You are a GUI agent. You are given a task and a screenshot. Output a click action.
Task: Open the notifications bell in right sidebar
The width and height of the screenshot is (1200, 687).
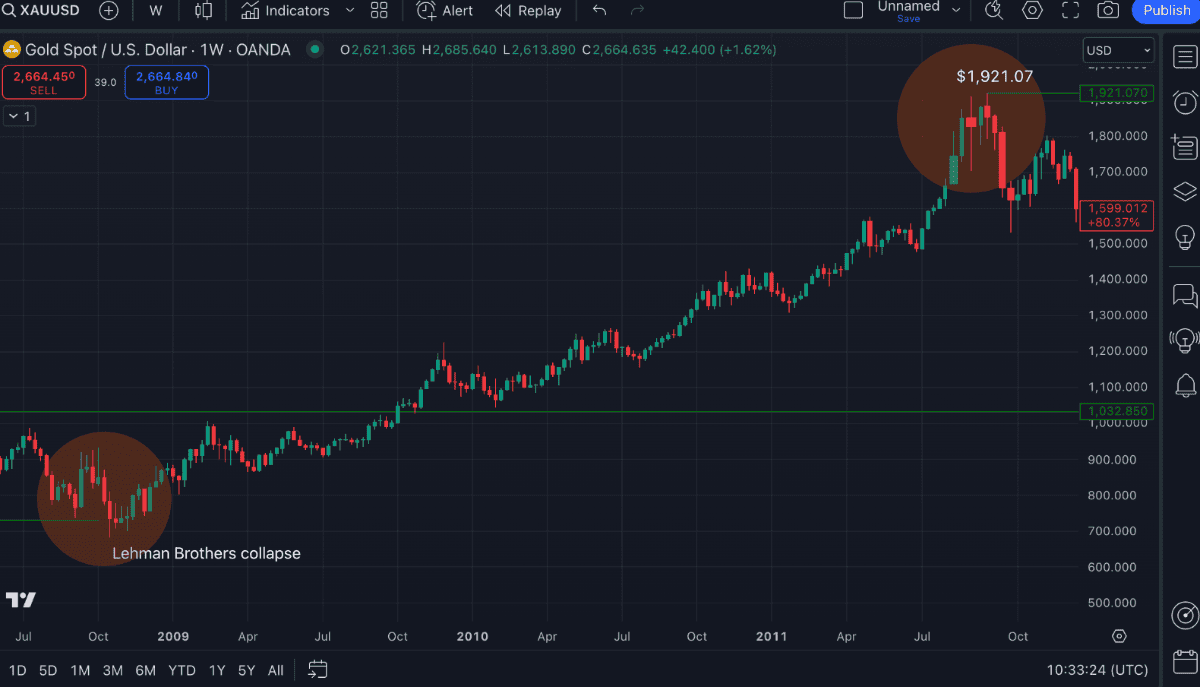click(1185, 385)
